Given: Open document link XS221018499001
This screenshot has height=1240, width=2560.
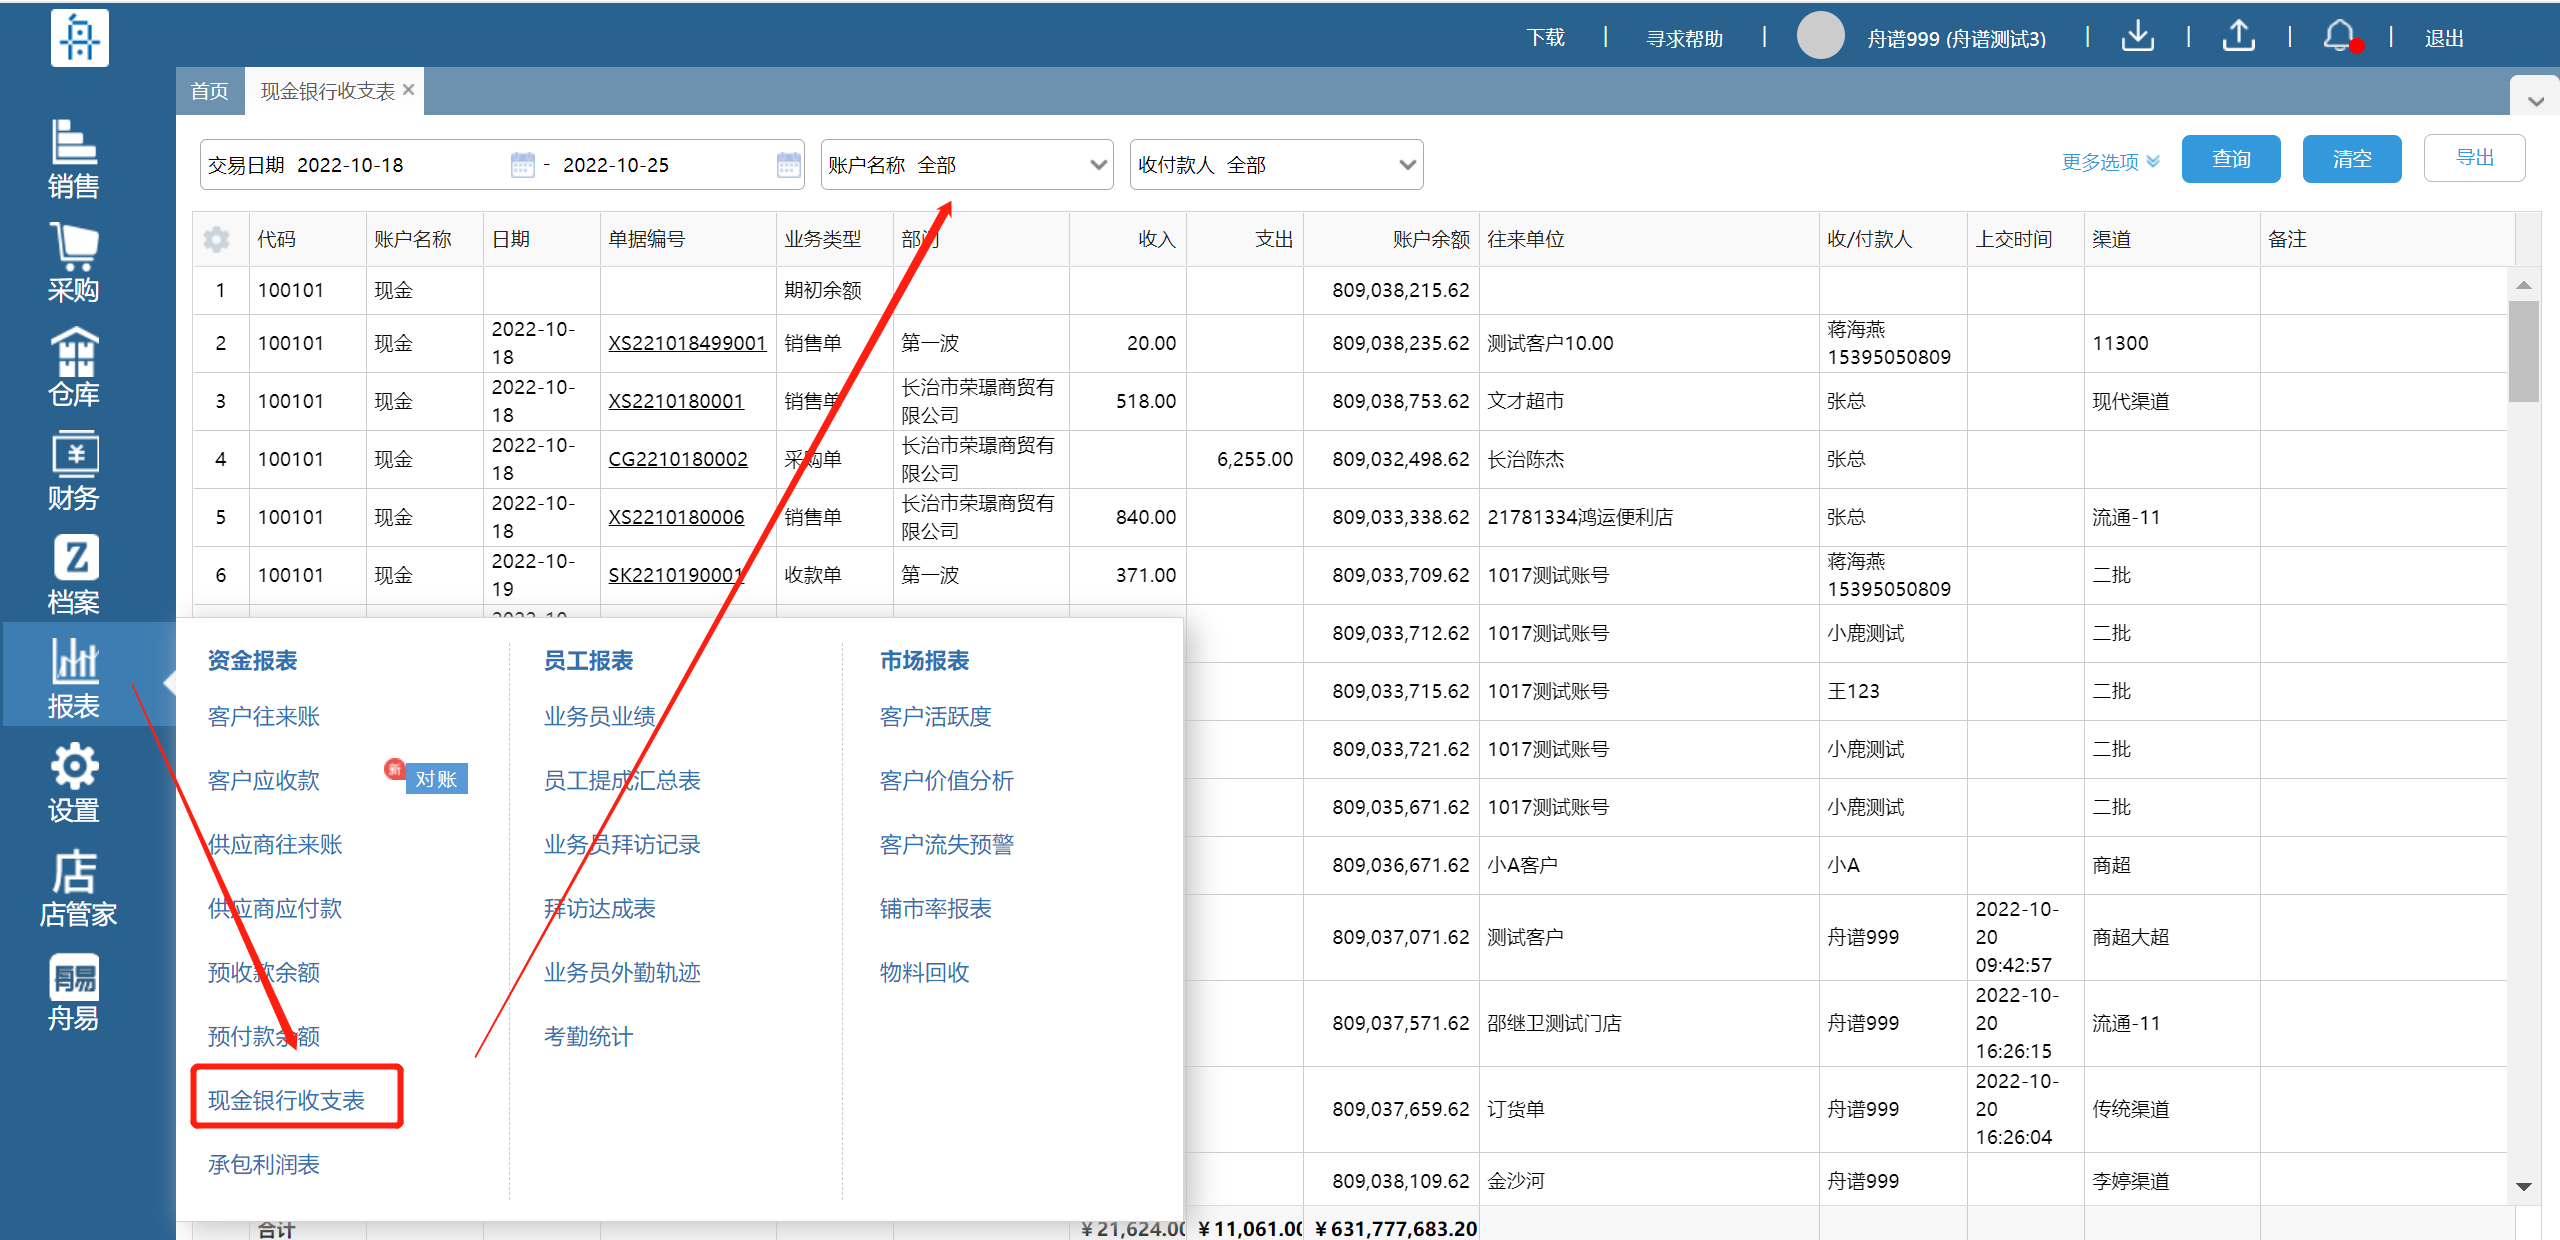Looking at the screenshot, I should (x=687, y=343).
